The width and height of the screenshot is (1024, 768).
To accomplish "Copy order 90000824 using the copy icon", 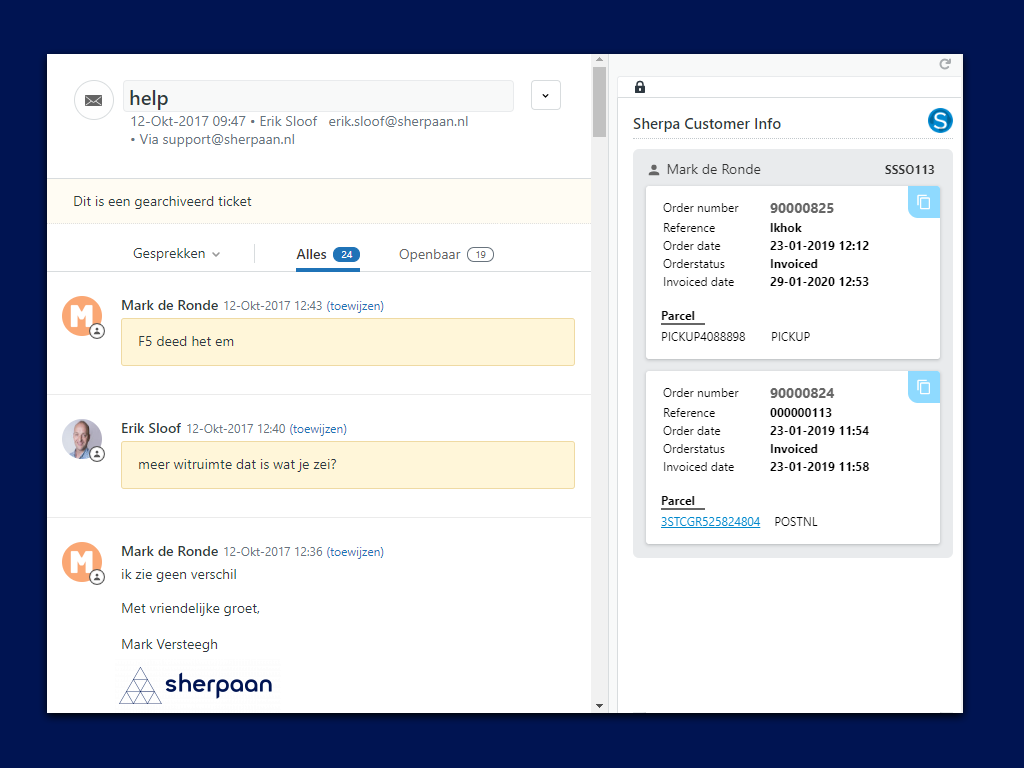I will [924, 387].
